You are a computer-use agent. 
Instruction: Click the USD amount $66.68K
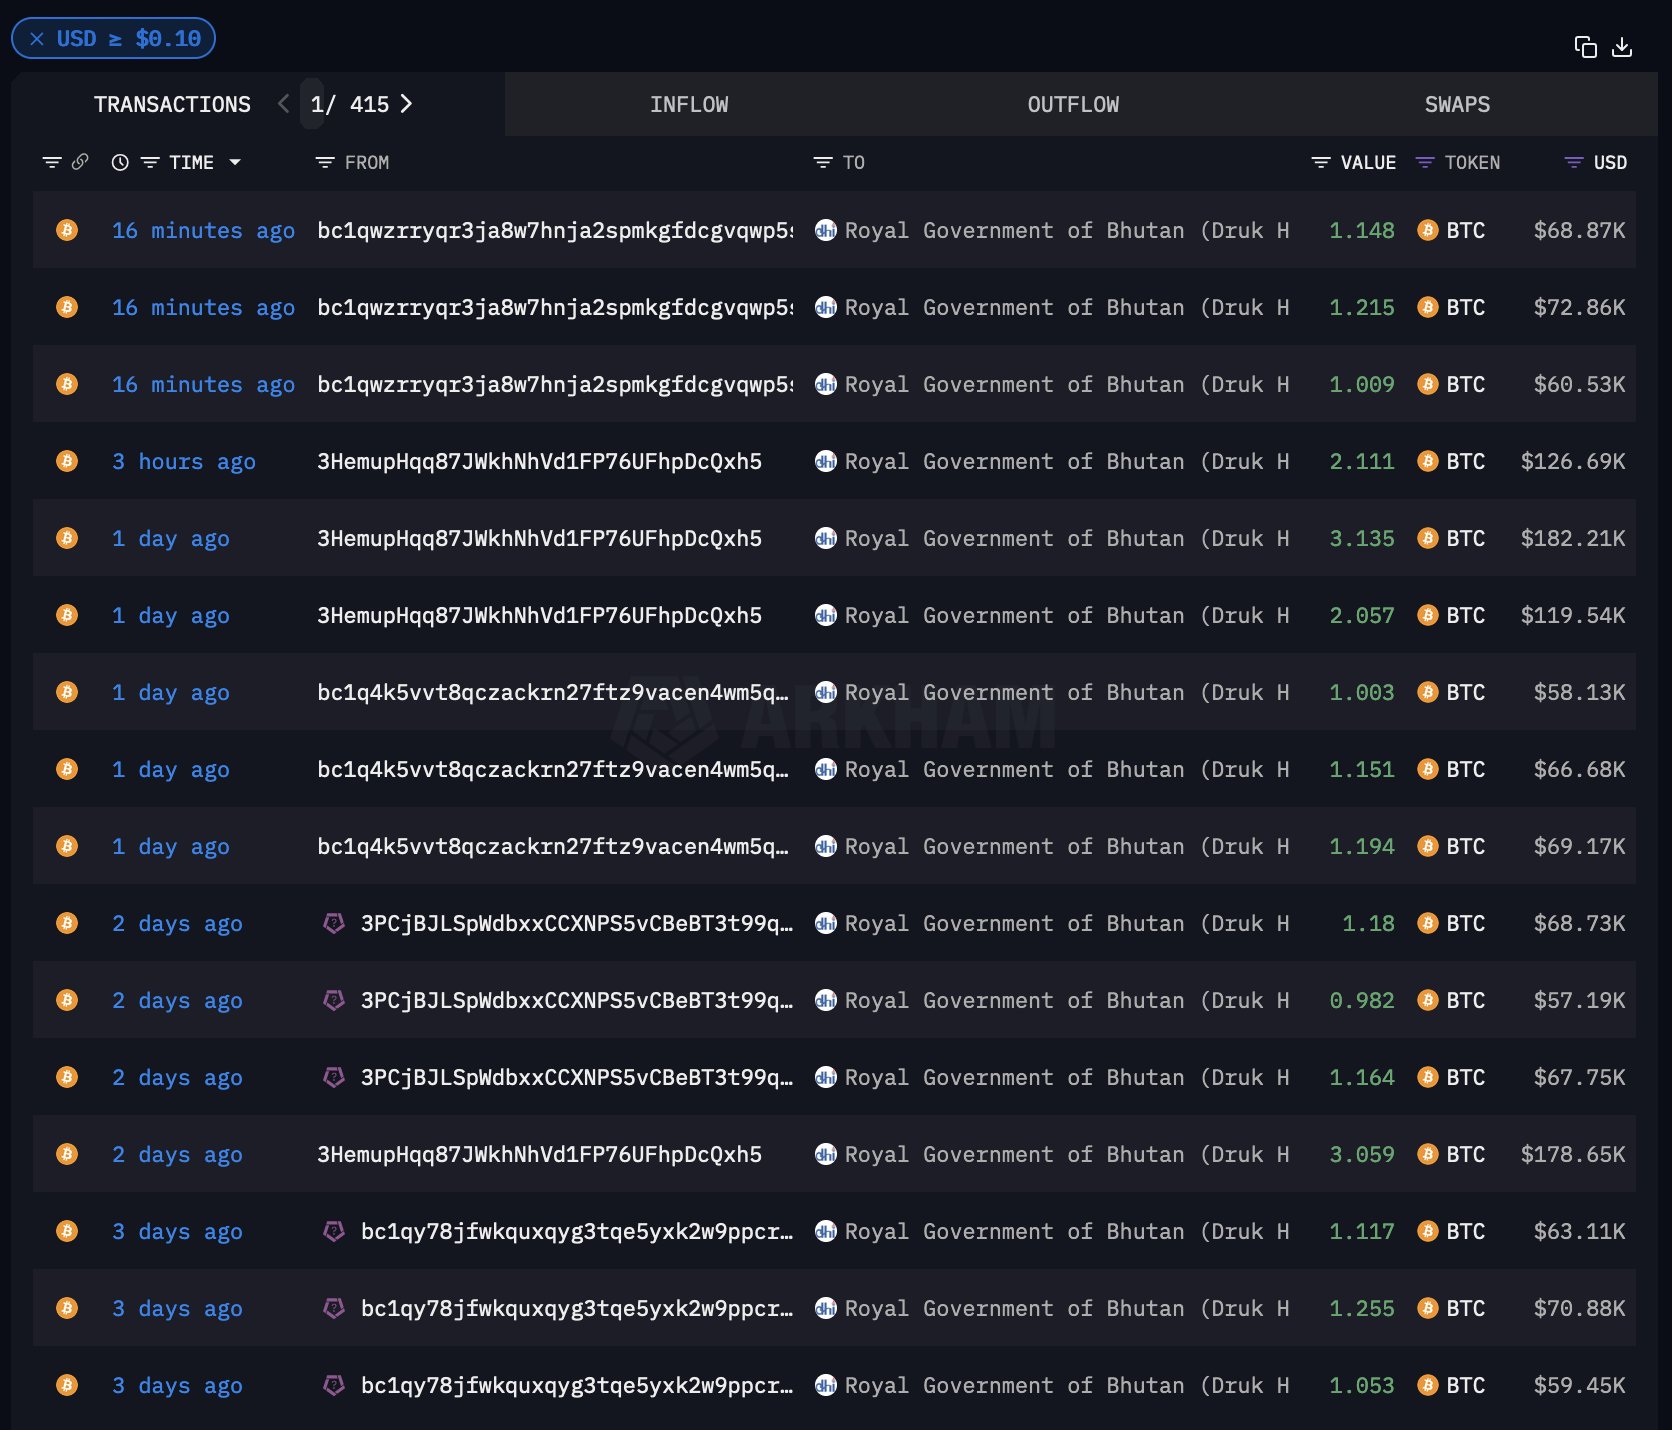[x=1580, y=769]
